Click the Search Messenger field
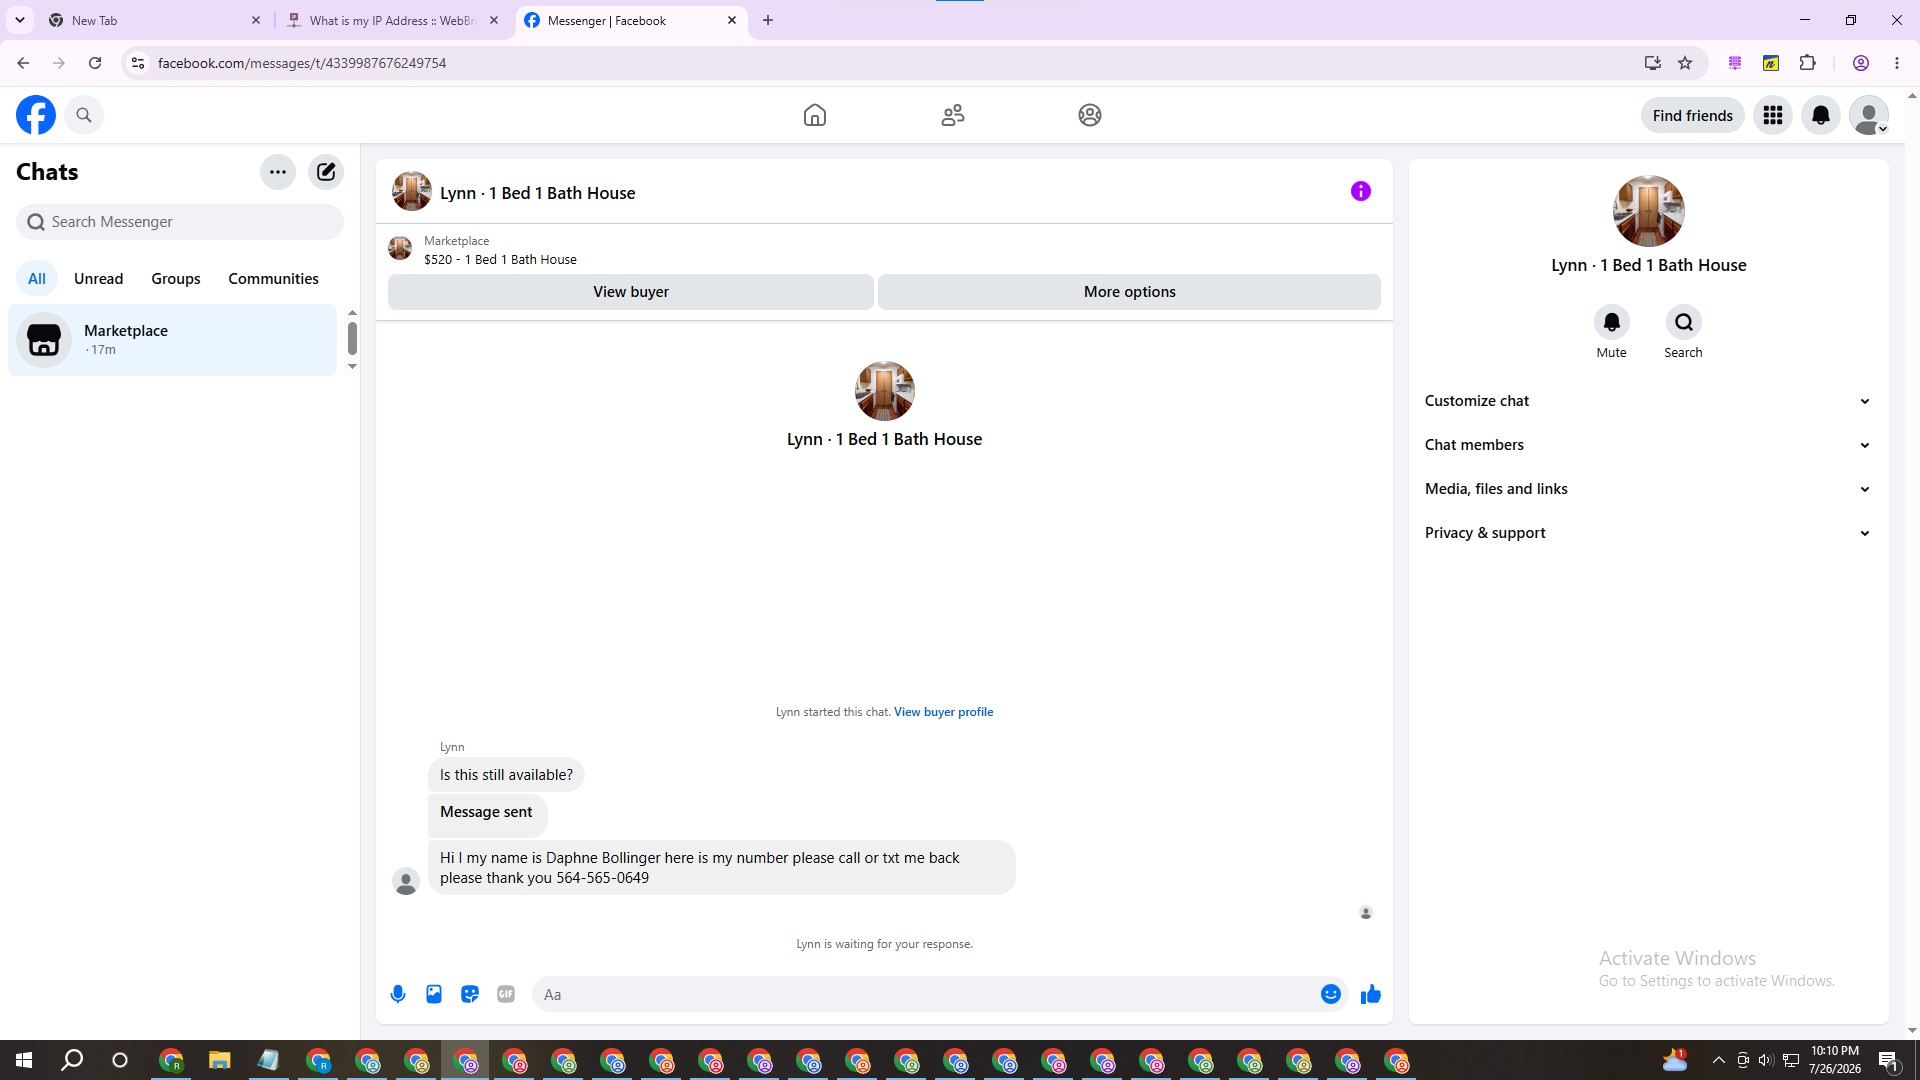Viewport: 1920px width, 1080px height. (180, 222)
